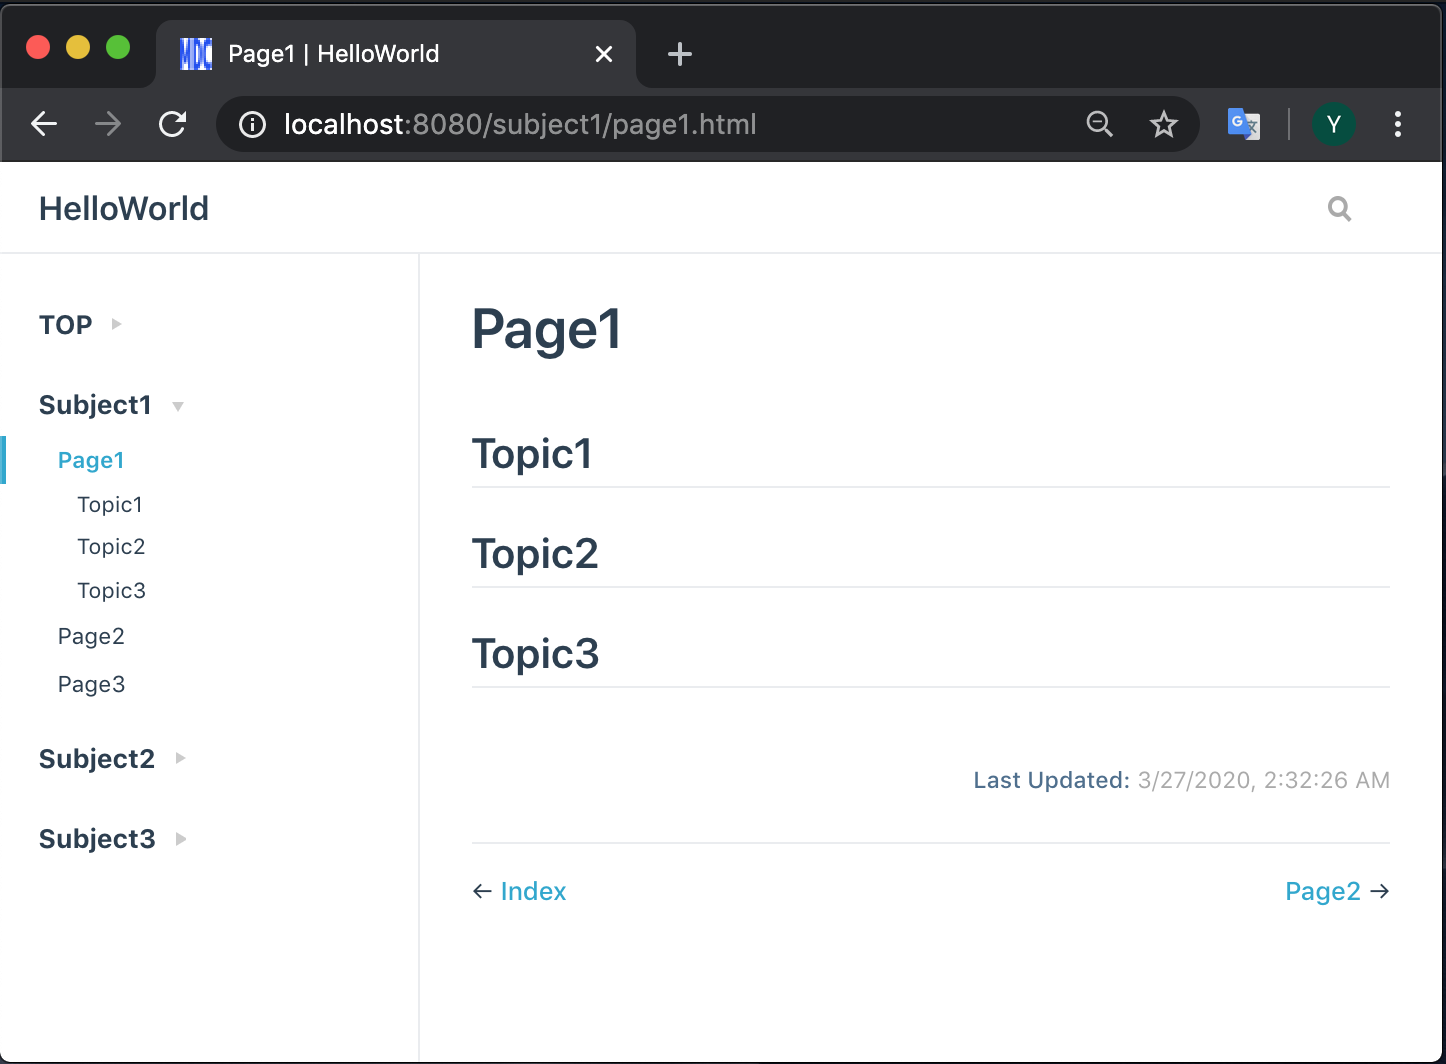Click the Topic1 content heading
Screen dimensions: 1446x1064
click(x=532, y=454)
